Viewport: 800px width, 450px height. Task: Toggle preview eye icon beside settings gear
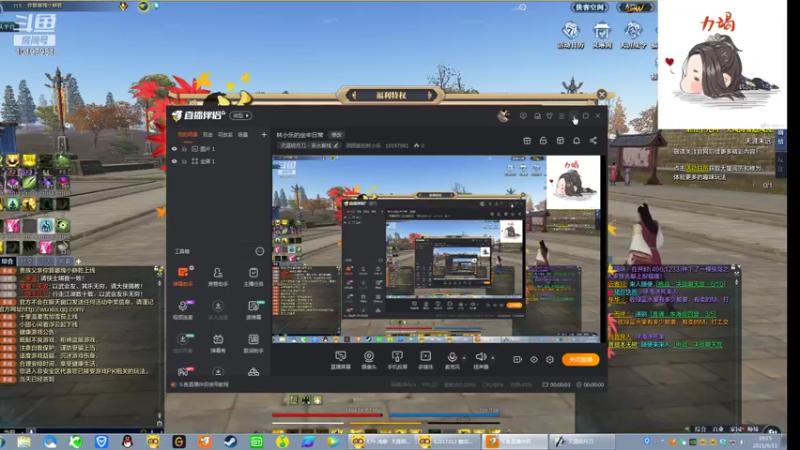534,360
